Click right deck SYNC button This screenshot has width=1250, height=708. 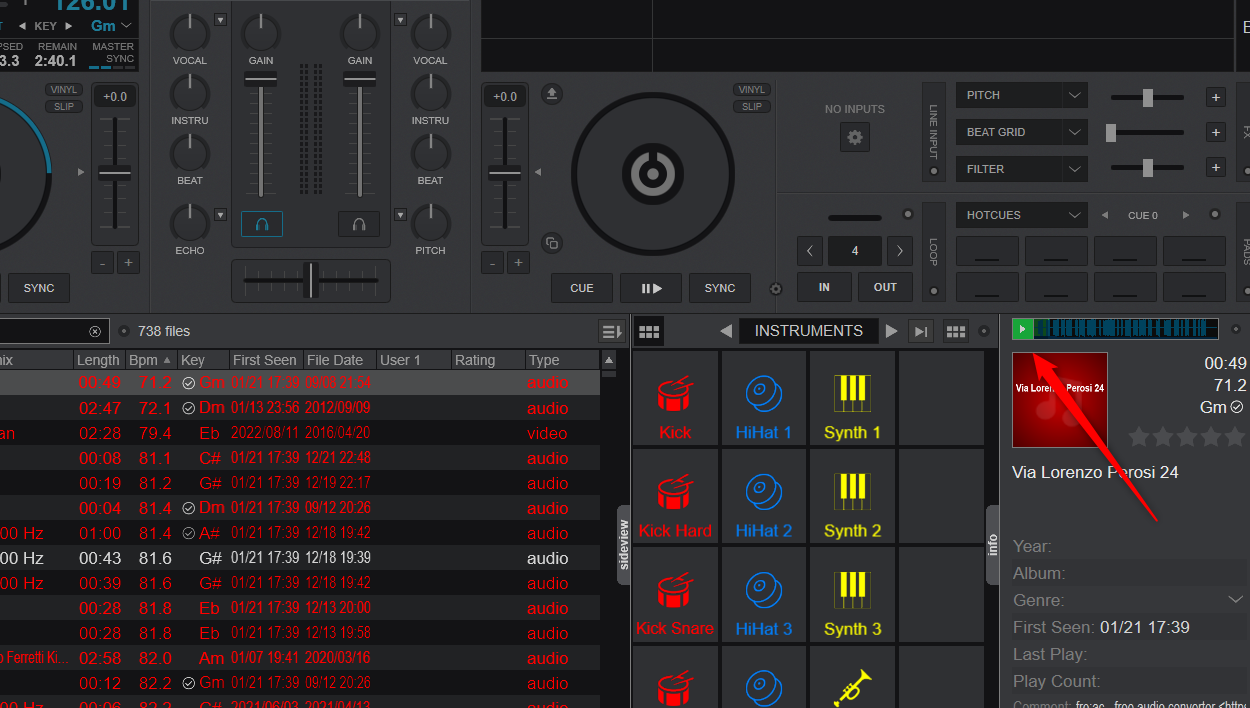[x=720, y=288]
